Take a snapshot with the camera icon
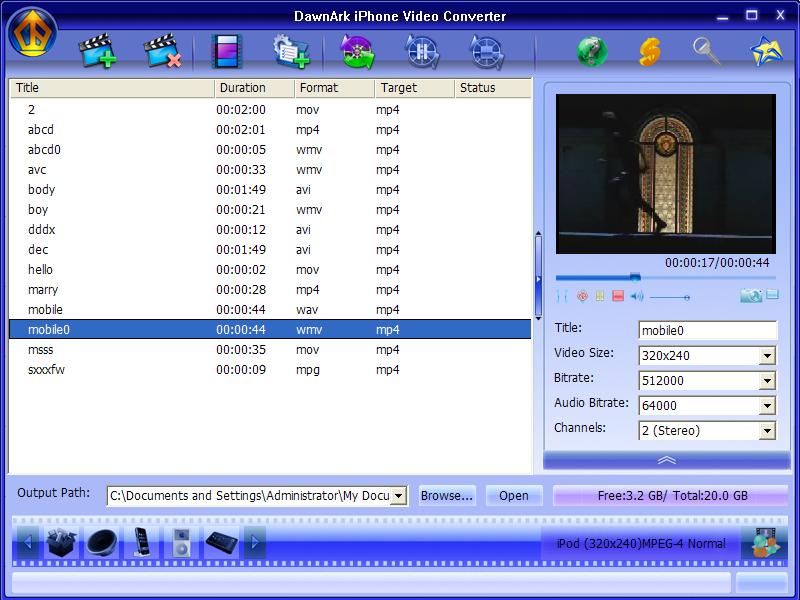The image size is (800, 600). (751, 295)
